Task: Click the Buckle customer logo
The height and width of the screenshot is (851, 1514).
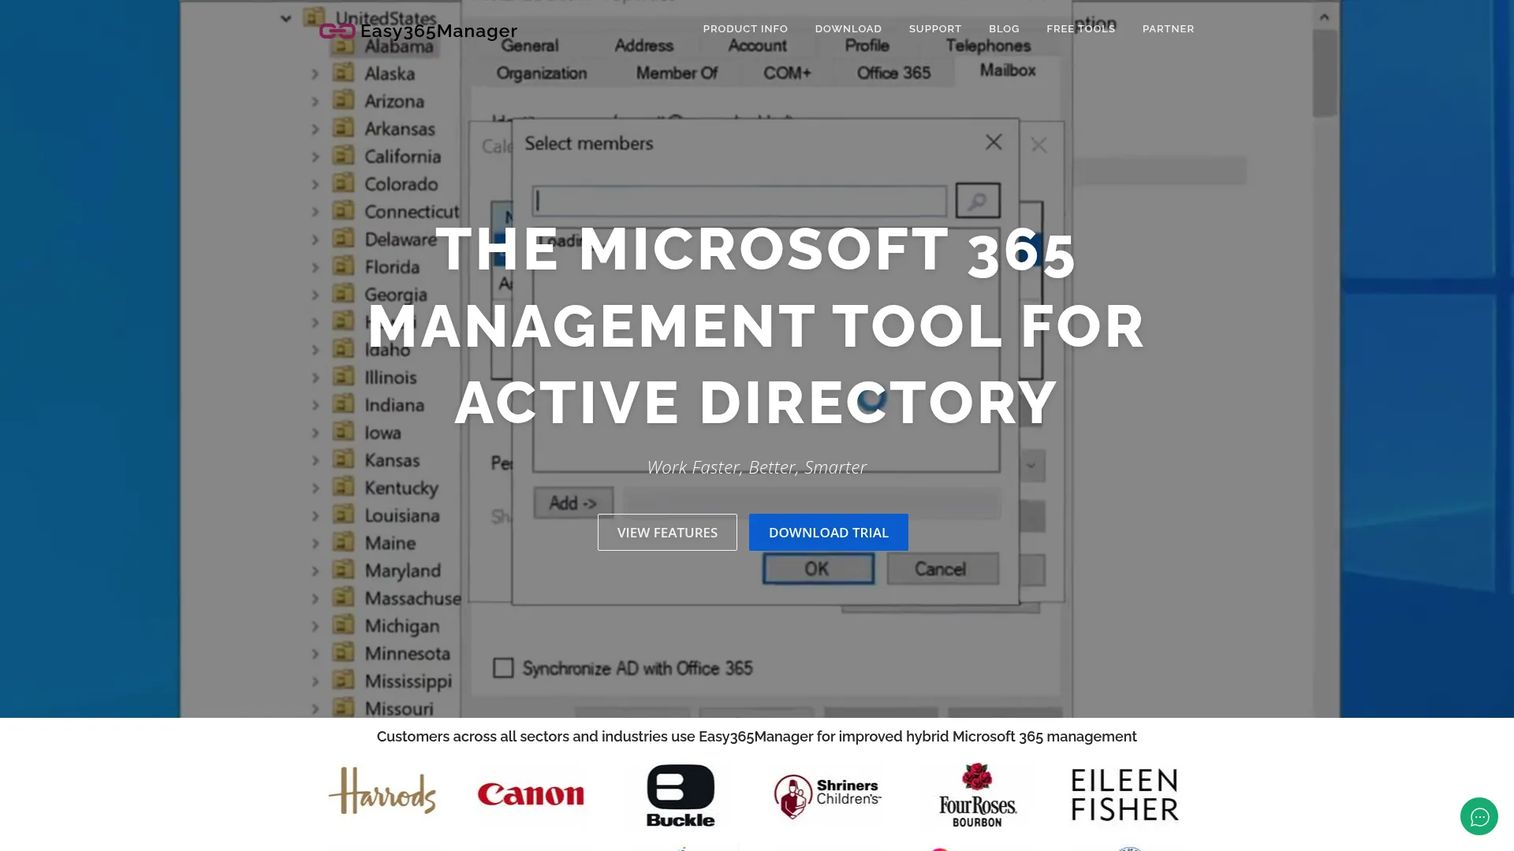Action: [x=680, y=795]
